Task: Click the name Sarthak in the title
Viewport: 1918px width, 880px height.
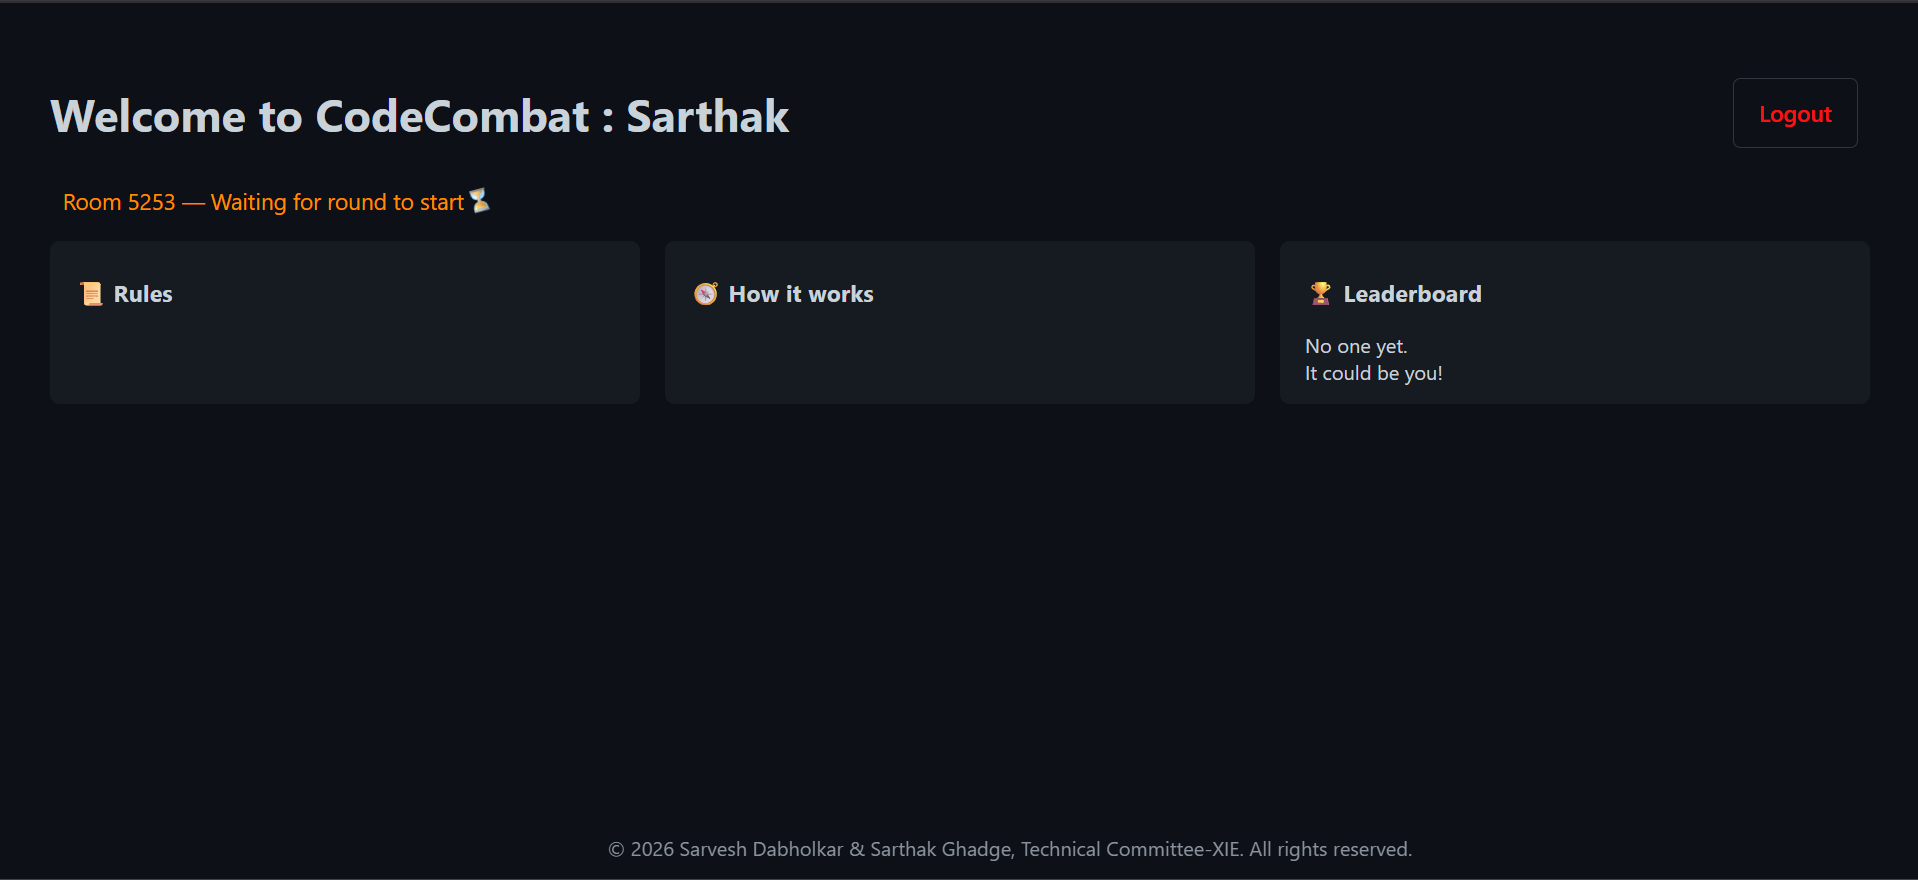Action: (x=707, y=116)
